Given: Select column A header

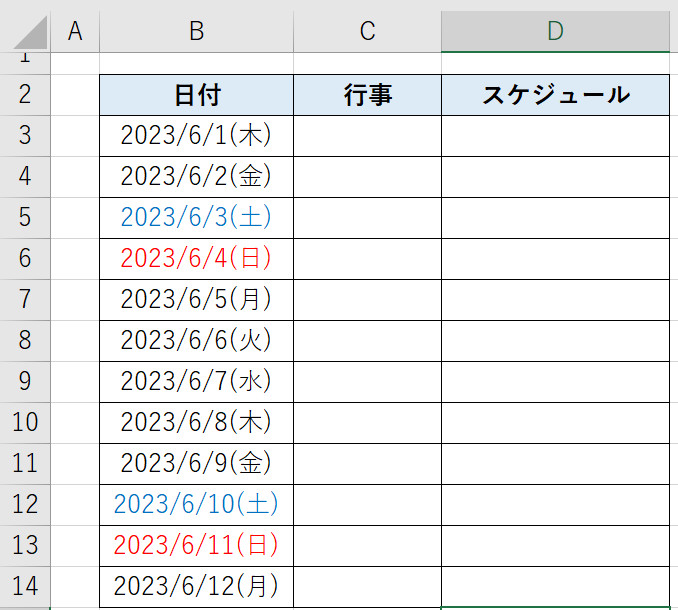Looking at the screenshot, I should click(75, 31).
